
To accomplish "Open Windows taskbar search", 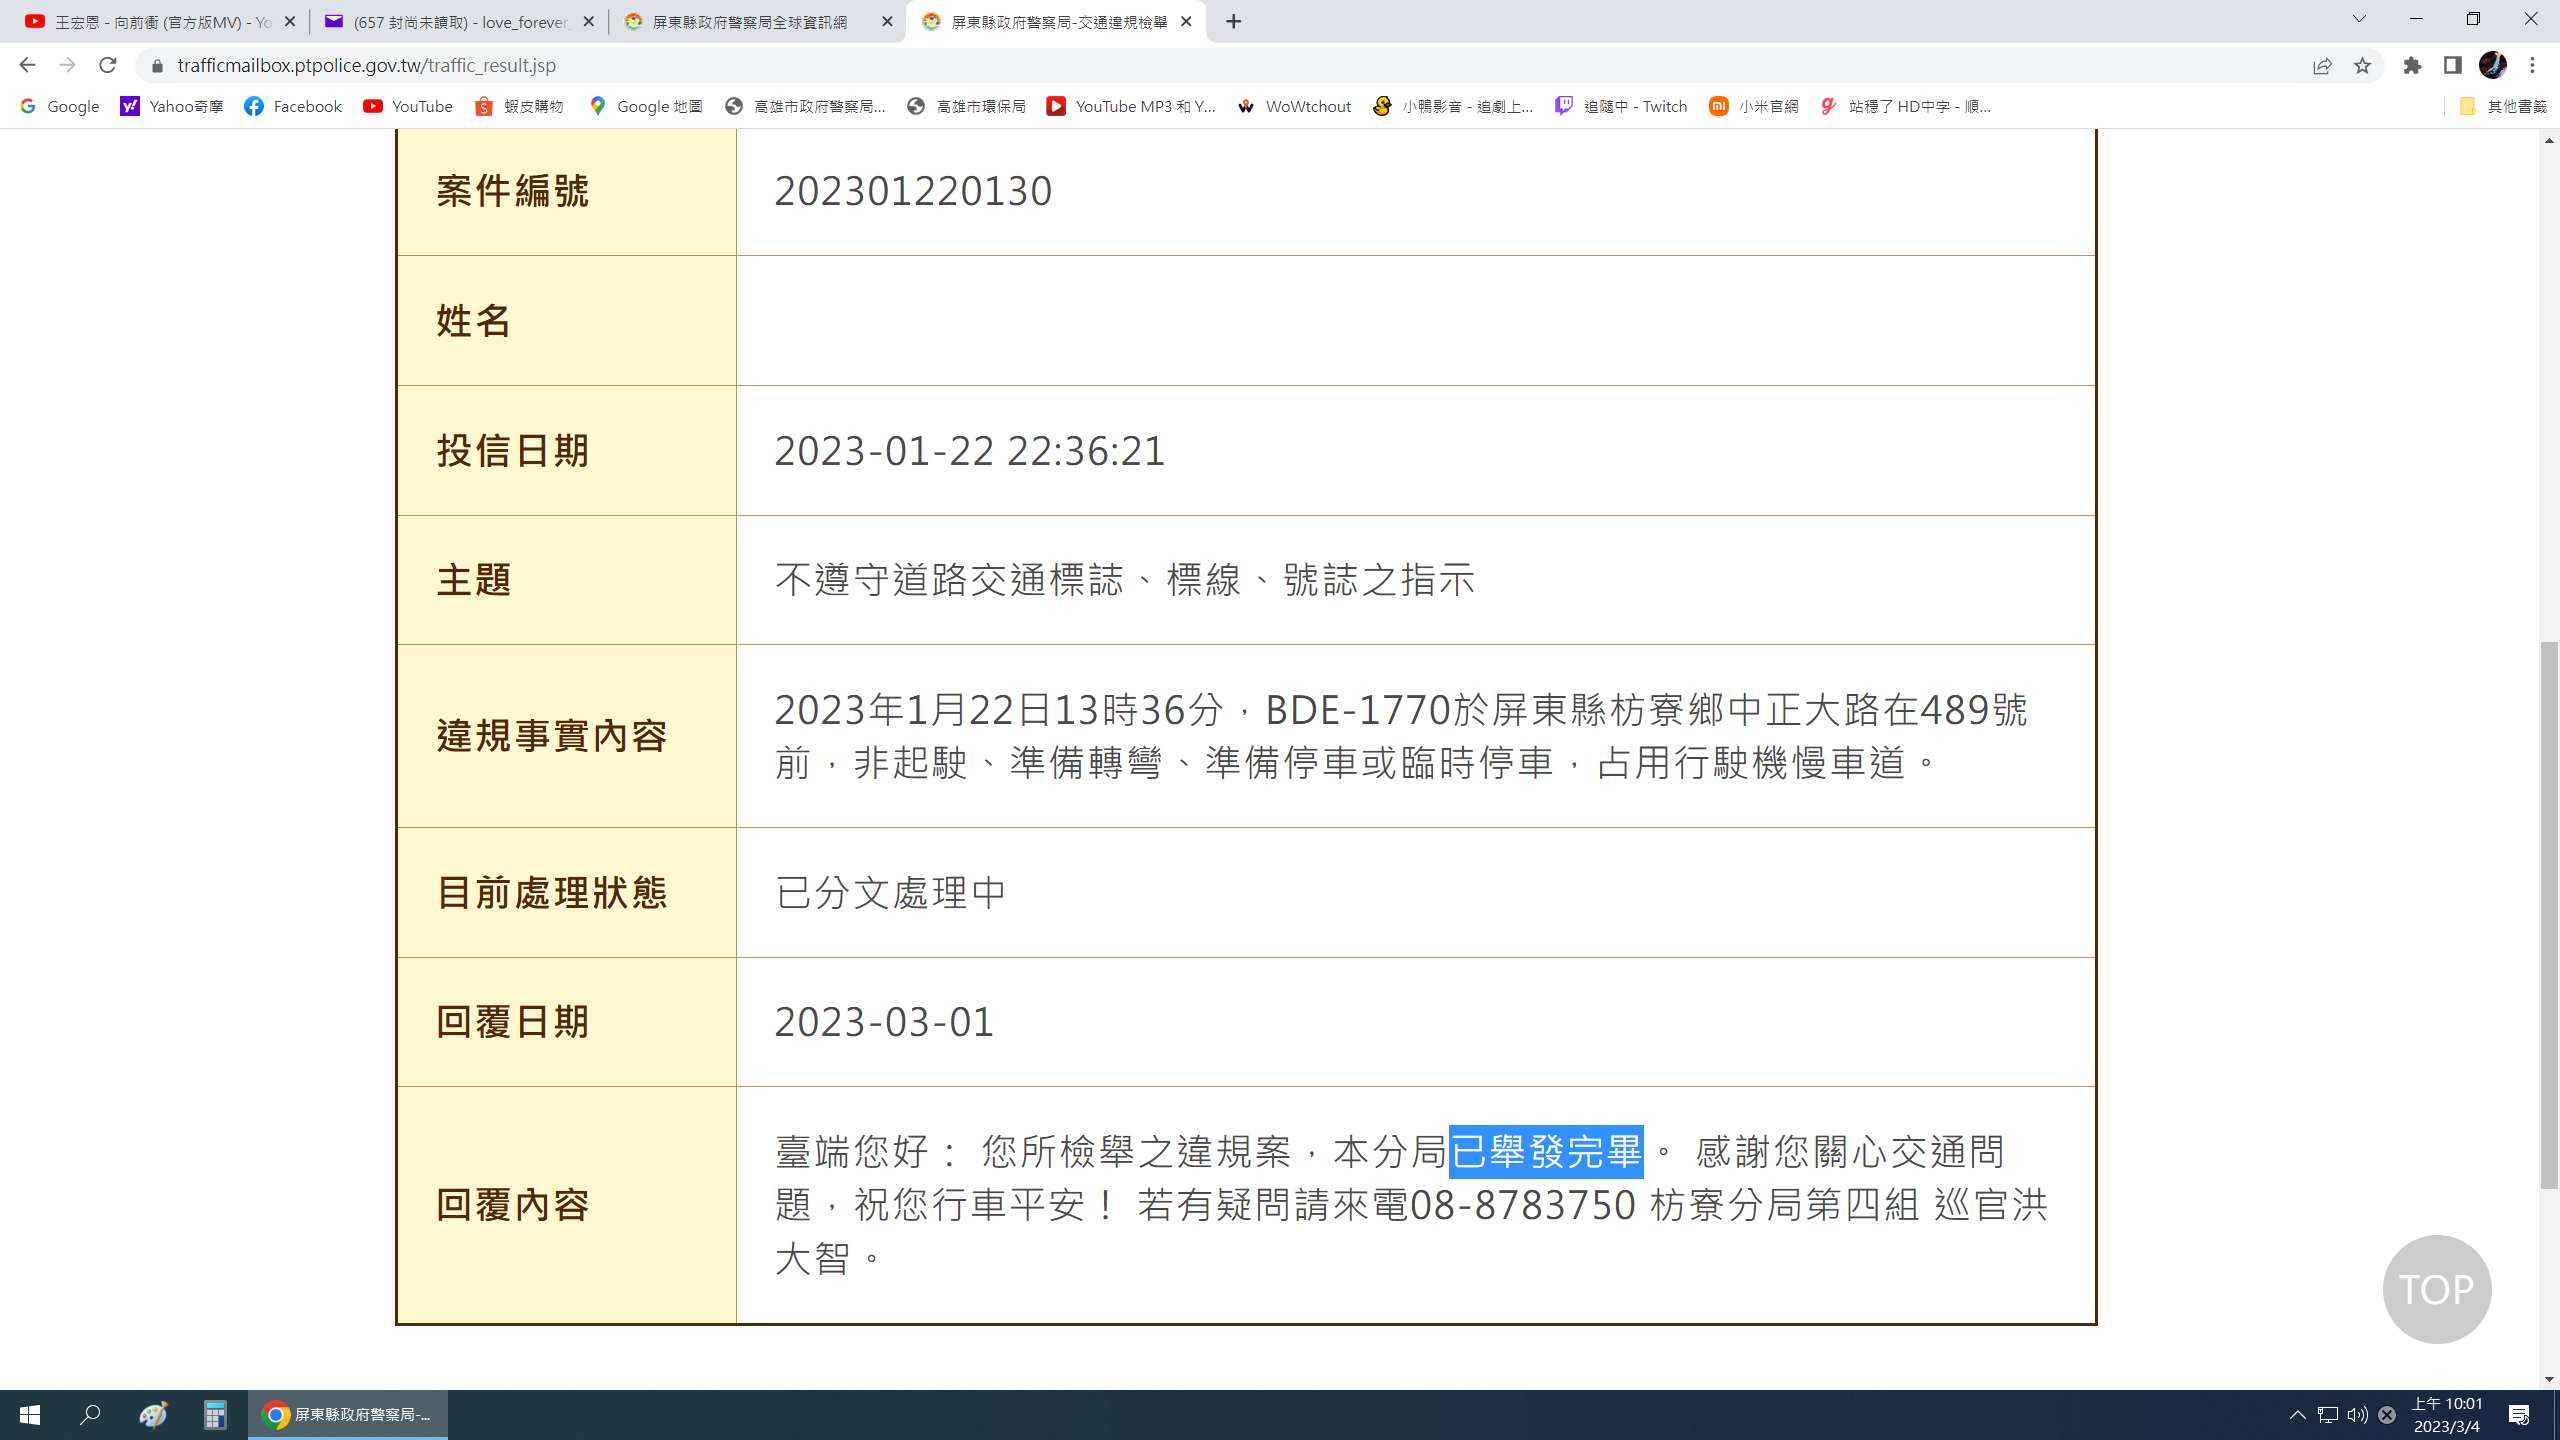I will coord(91,1415).
